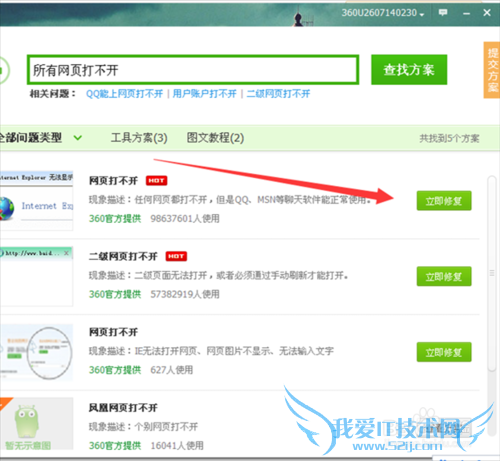Click the HOT badge beside 二级网页打不开
Viewport: 500px width, 461px height.
pos(176,256)
